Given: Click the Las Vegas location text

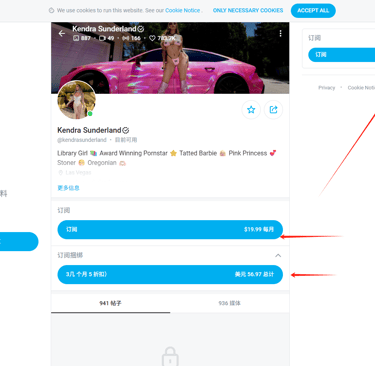Looking at the screenshot, I should pos(78,172).
